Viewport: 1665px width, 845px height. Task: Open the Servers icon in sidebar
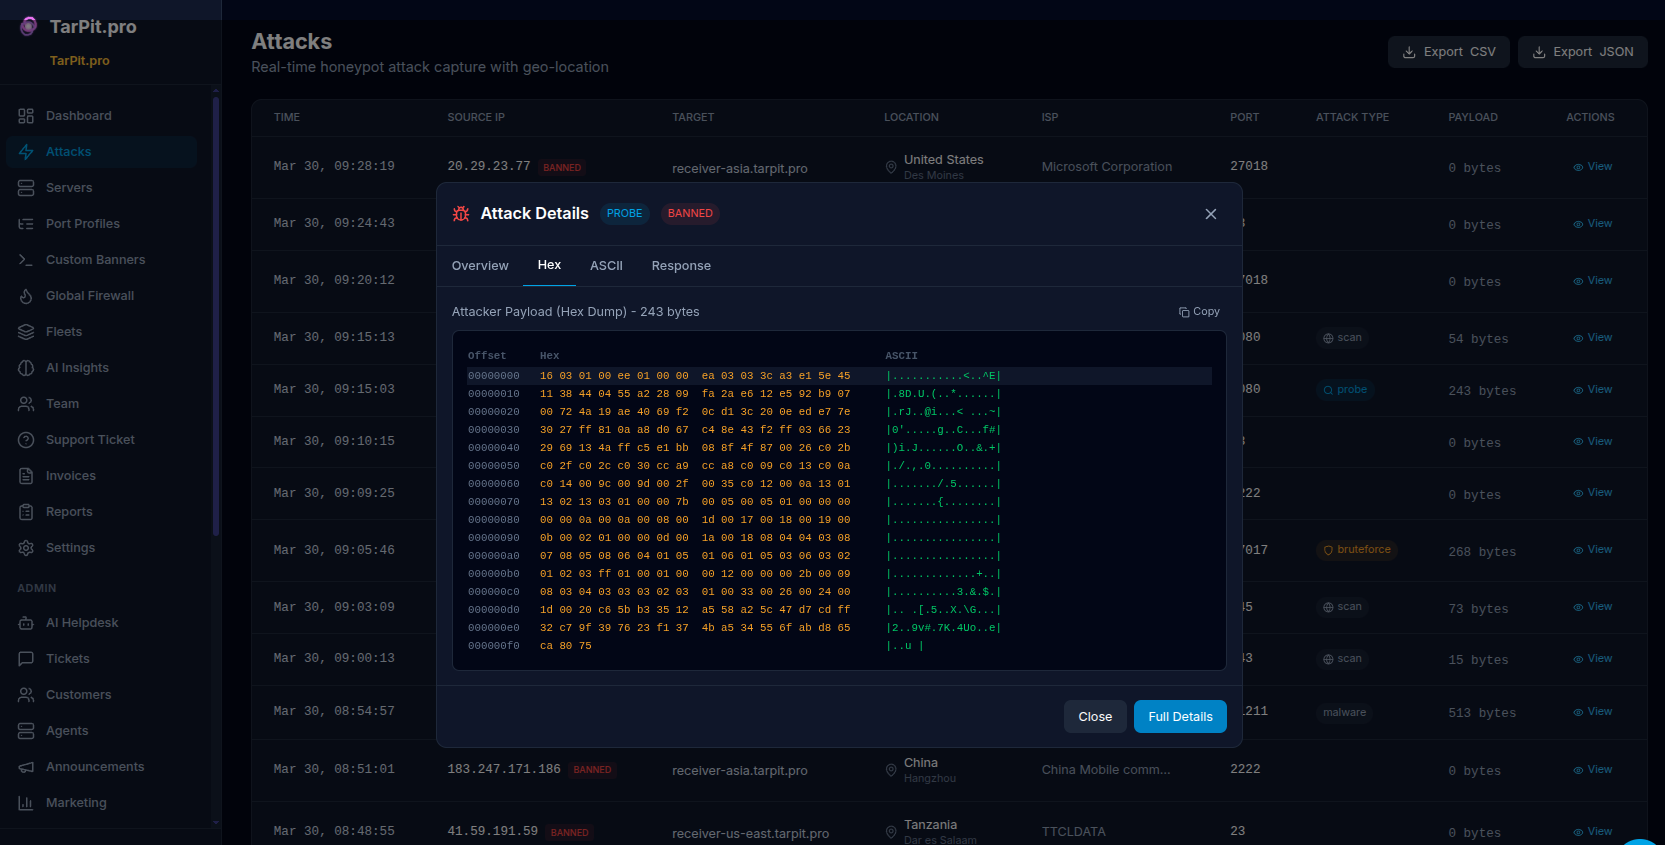point(26,188)
